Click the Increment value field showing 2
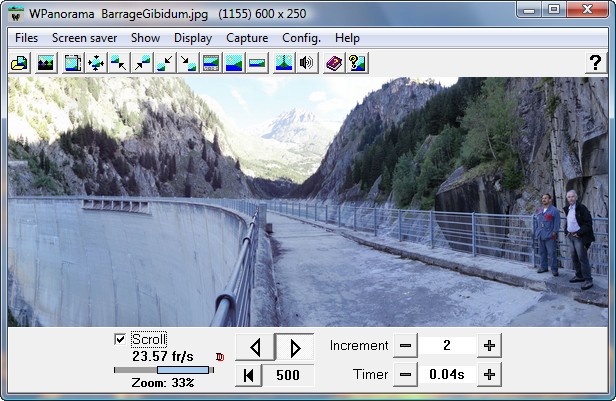 (447, 346)
